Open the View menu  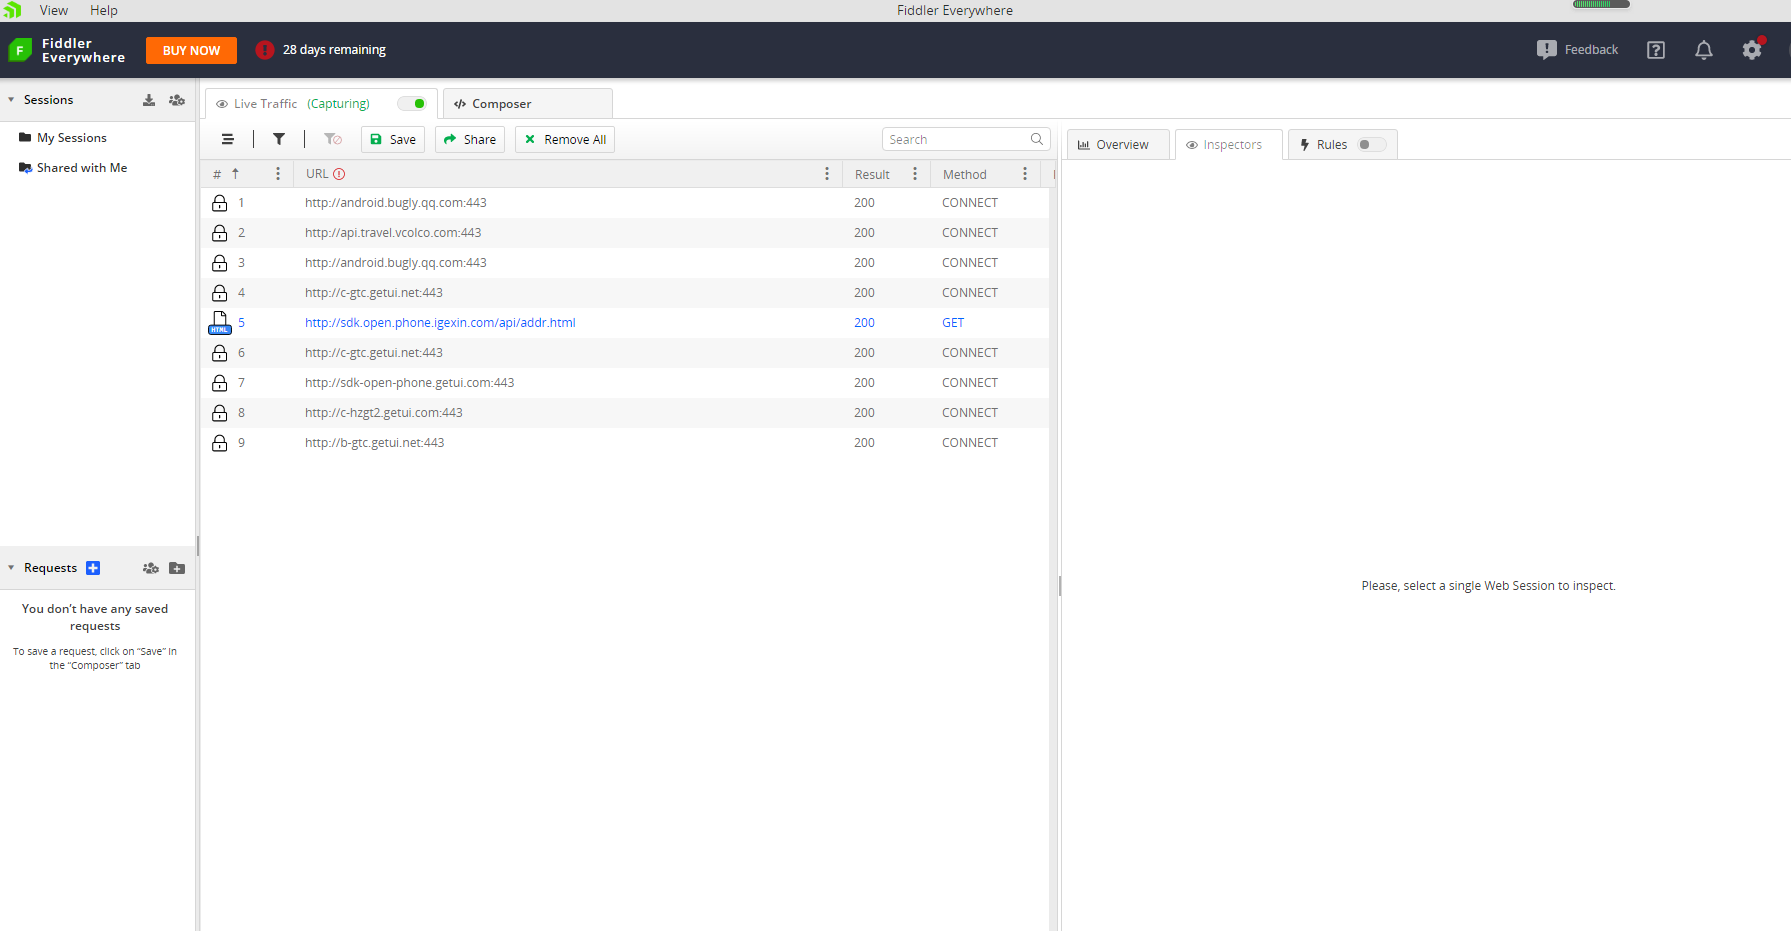click(x=54, y=10)
